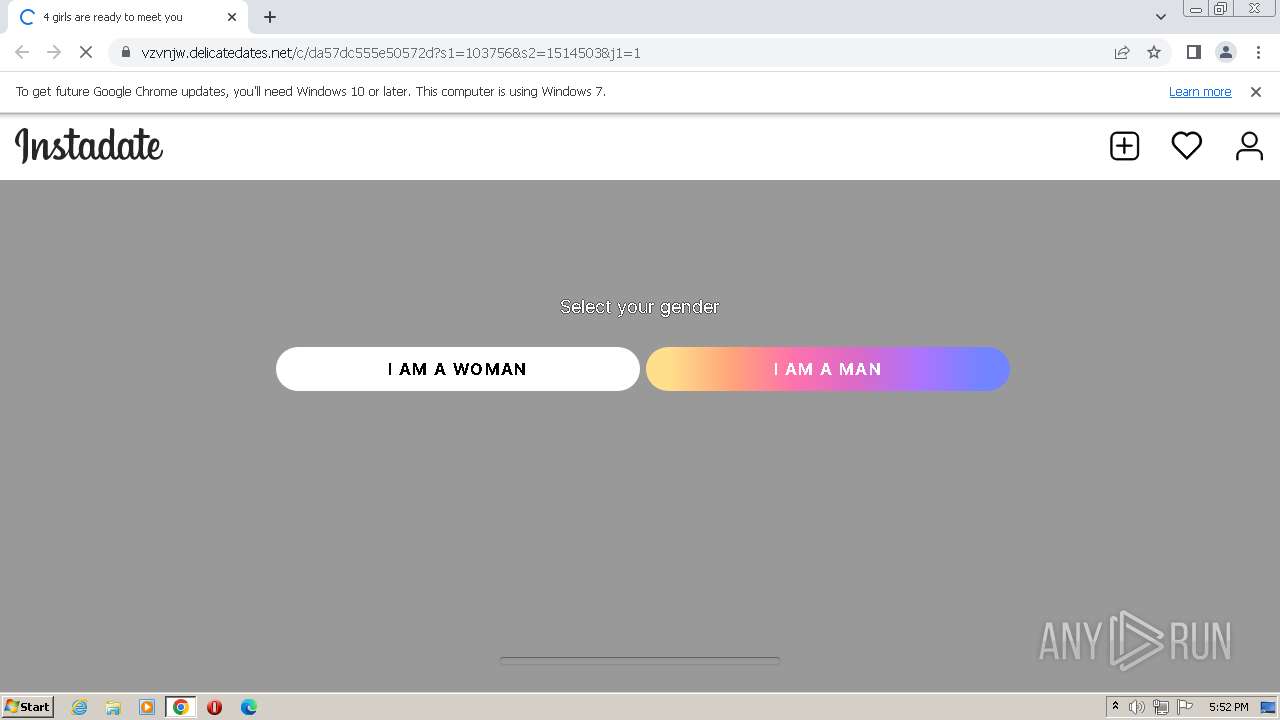Focus the address bar URL
The height and width of the screenshot is (720, 1280).
[x=391, y=52]
